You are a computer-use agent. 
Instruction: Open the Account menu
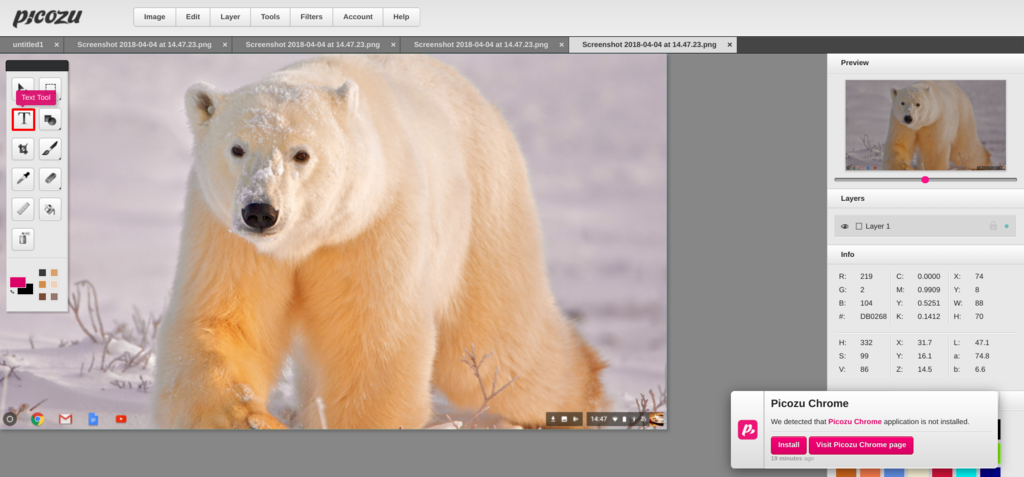click(x=358, y=17)
